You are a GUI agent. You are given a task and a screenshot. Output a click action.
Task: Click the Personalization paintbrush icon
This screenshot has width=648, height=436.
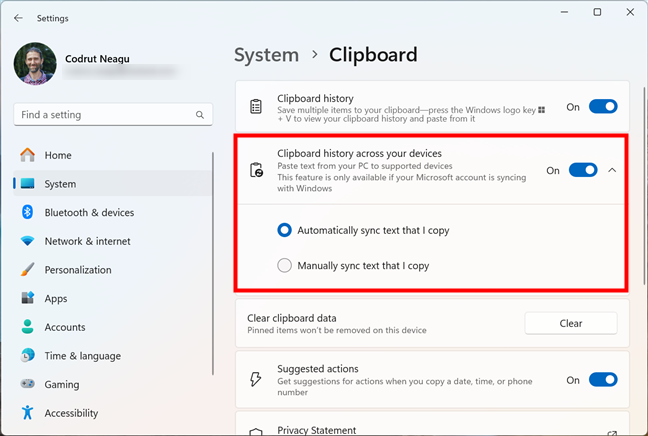pyautogui.click(x=28, y=269)
